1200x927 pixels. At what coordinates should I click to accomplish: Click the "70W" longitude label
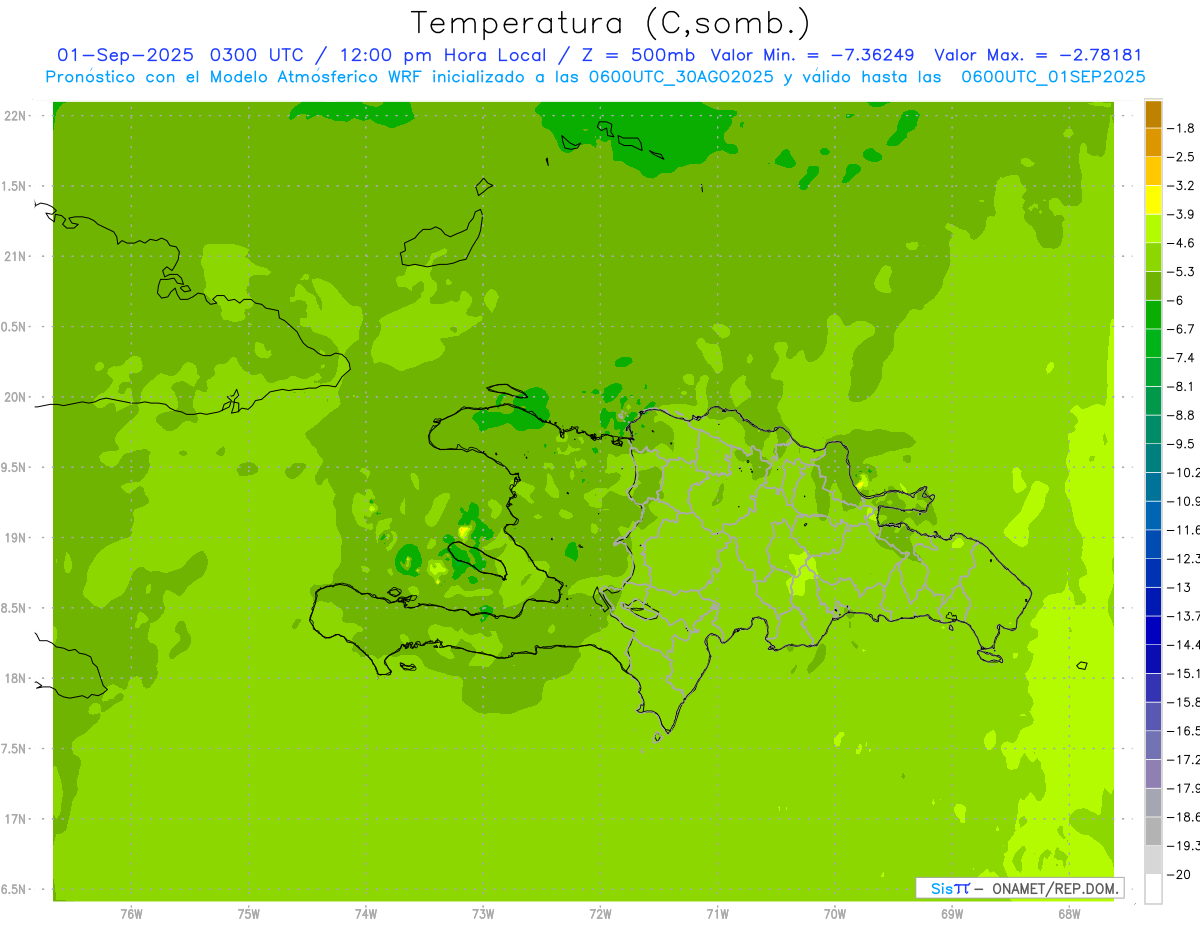[x=835, y=914]
